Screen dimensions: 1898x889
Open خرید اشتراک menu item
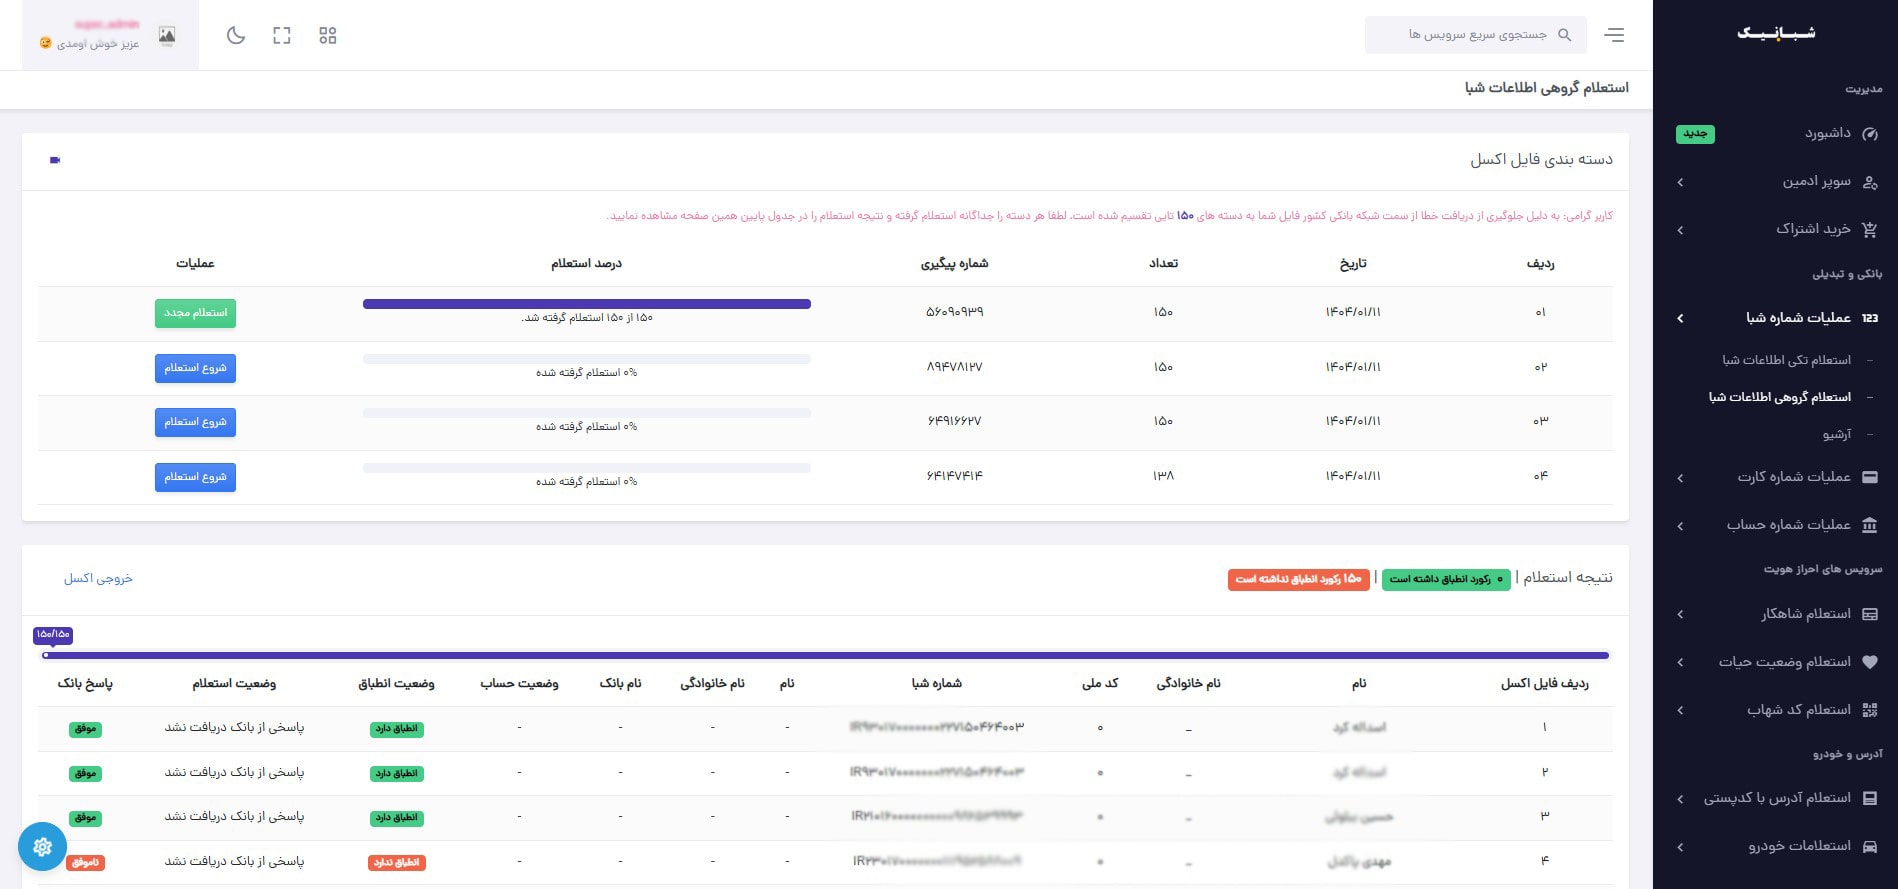point(1813,229)
